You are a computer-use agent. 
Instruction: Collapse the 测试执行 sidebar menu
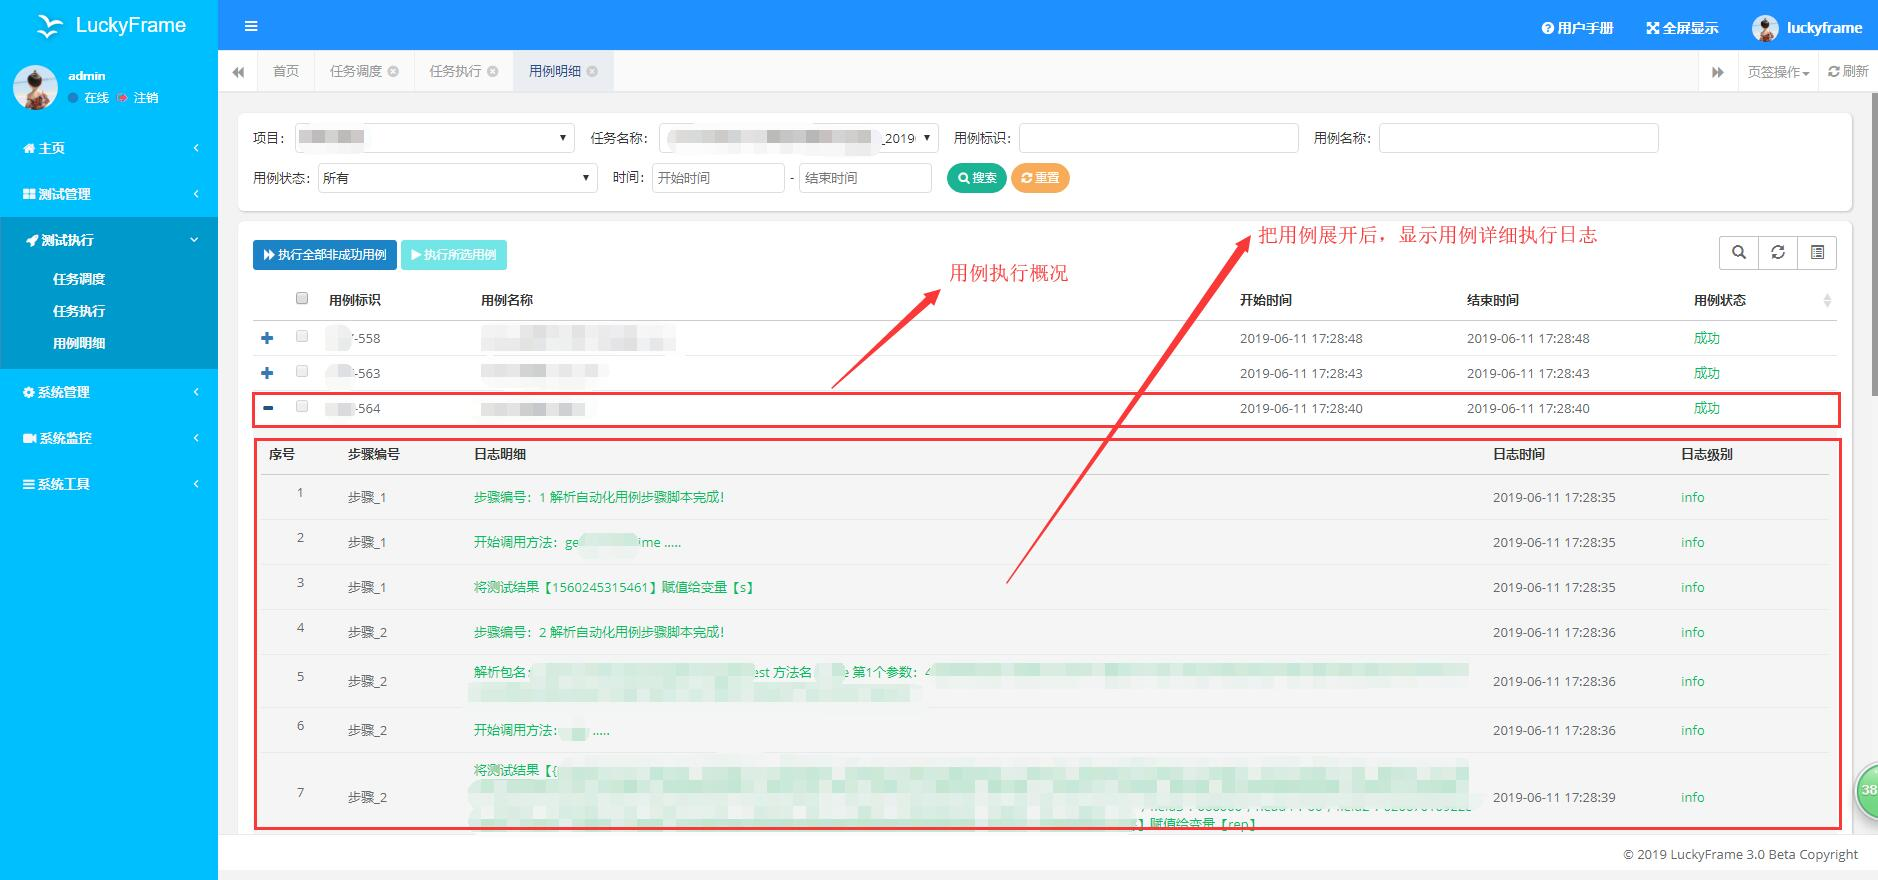pos(109,240)
